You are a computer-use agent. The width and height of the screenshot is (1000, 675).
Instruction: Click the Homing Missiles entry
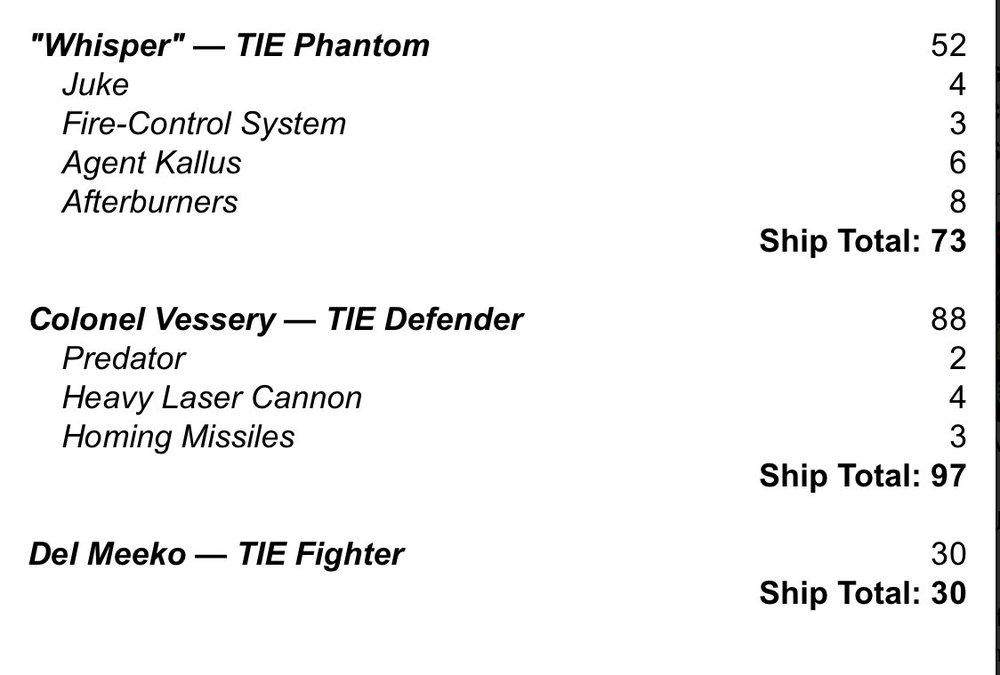(x=178, y=437)
